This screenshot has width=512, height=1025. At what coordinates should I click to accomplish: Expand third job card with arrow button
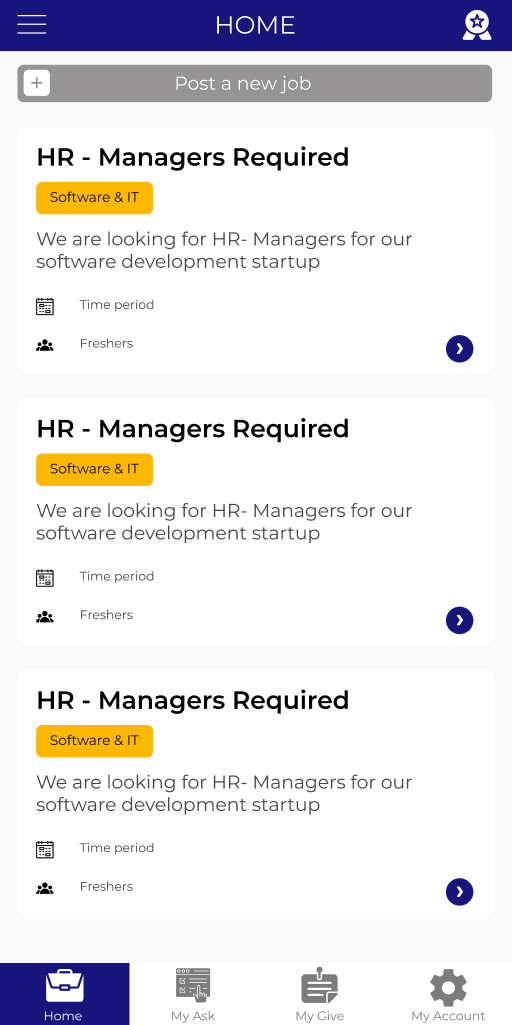[x=460, y=892]
